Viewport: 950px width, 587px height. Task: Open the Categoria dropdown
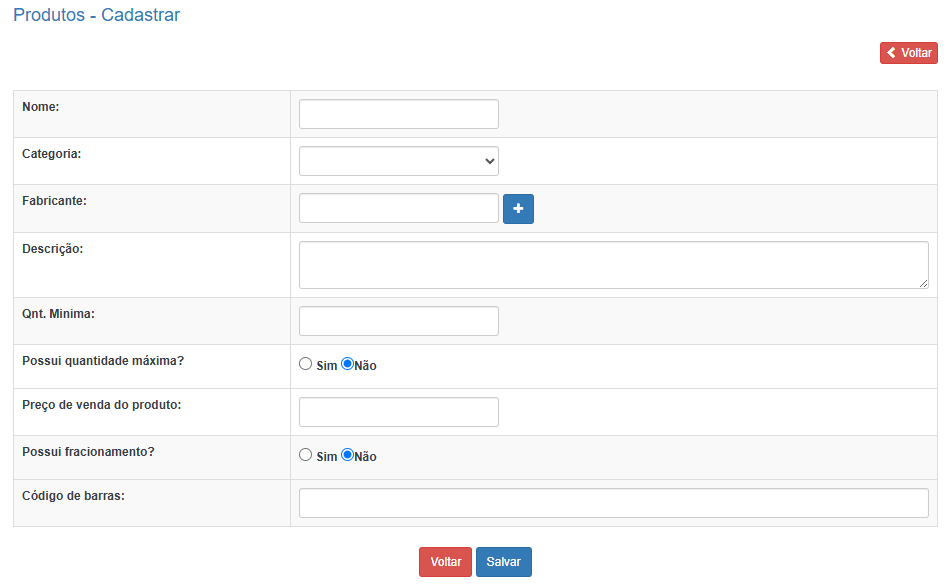(x=398, y=161)
